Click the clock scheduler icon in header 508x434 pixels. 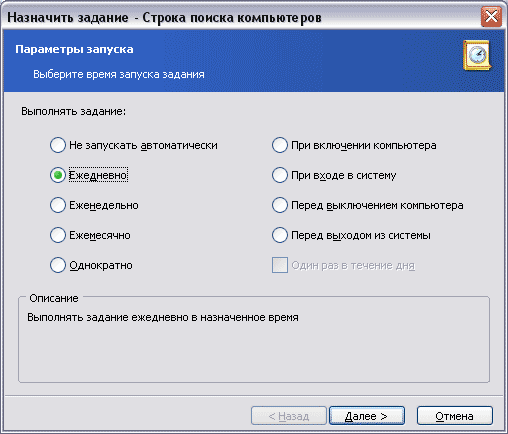[477, 55]
